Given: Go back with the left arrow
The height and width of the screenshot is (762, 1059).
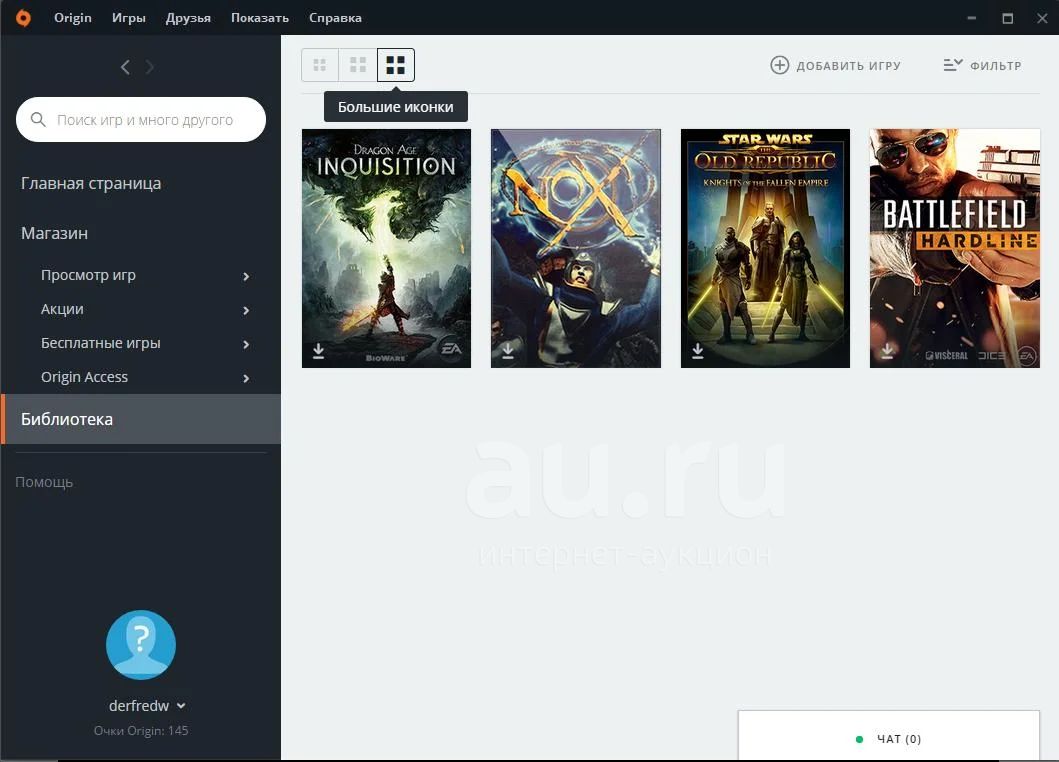Looking at the screenshot, I should coord(125,67).
